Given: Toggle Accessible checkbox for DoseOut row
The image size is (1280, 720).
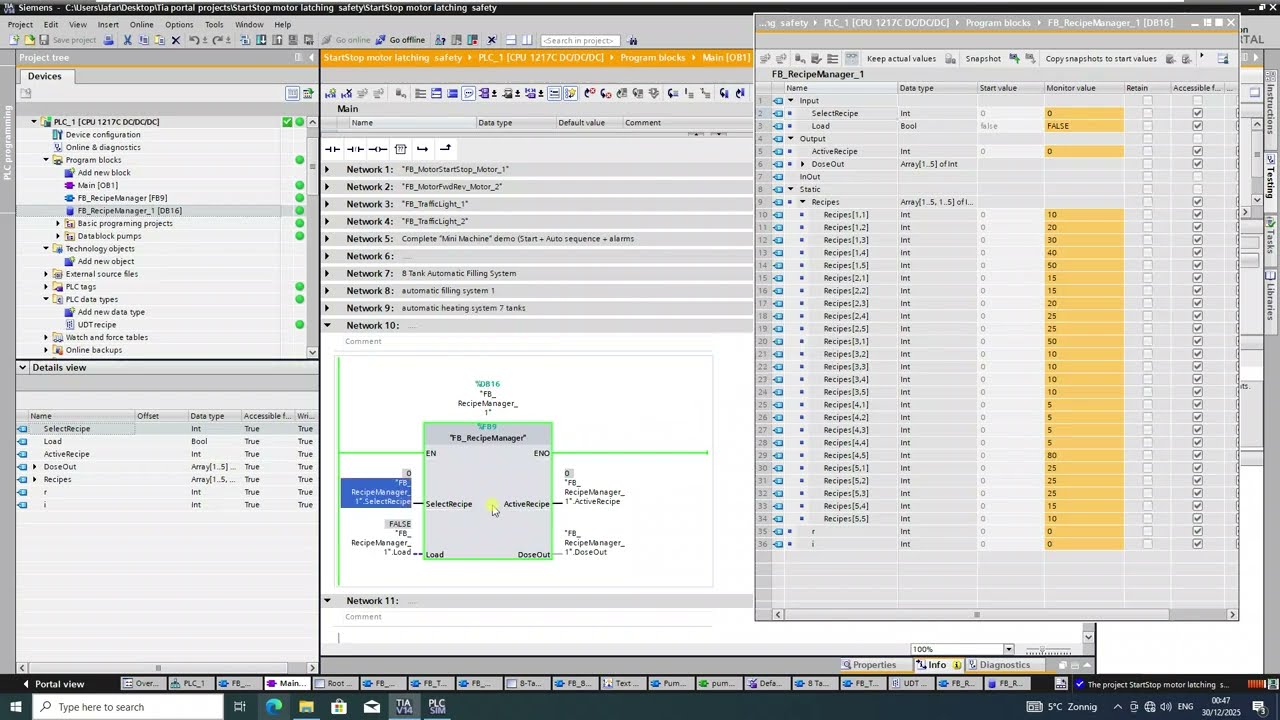Looking at the screenshot, I should (x=1197, y=164).
